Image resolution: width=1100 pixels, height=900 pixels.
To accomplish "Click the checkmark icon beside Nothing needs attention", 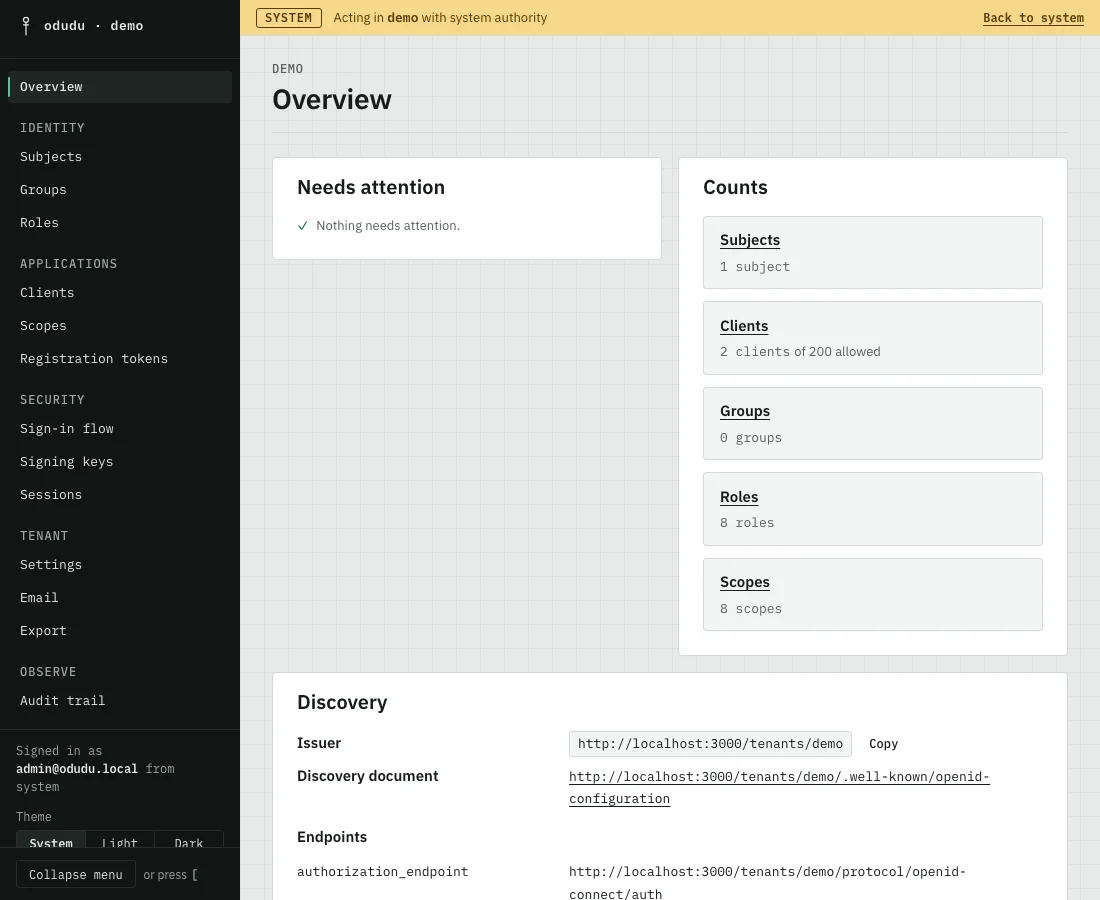I will pyautogui.click(x=302, y=226).
